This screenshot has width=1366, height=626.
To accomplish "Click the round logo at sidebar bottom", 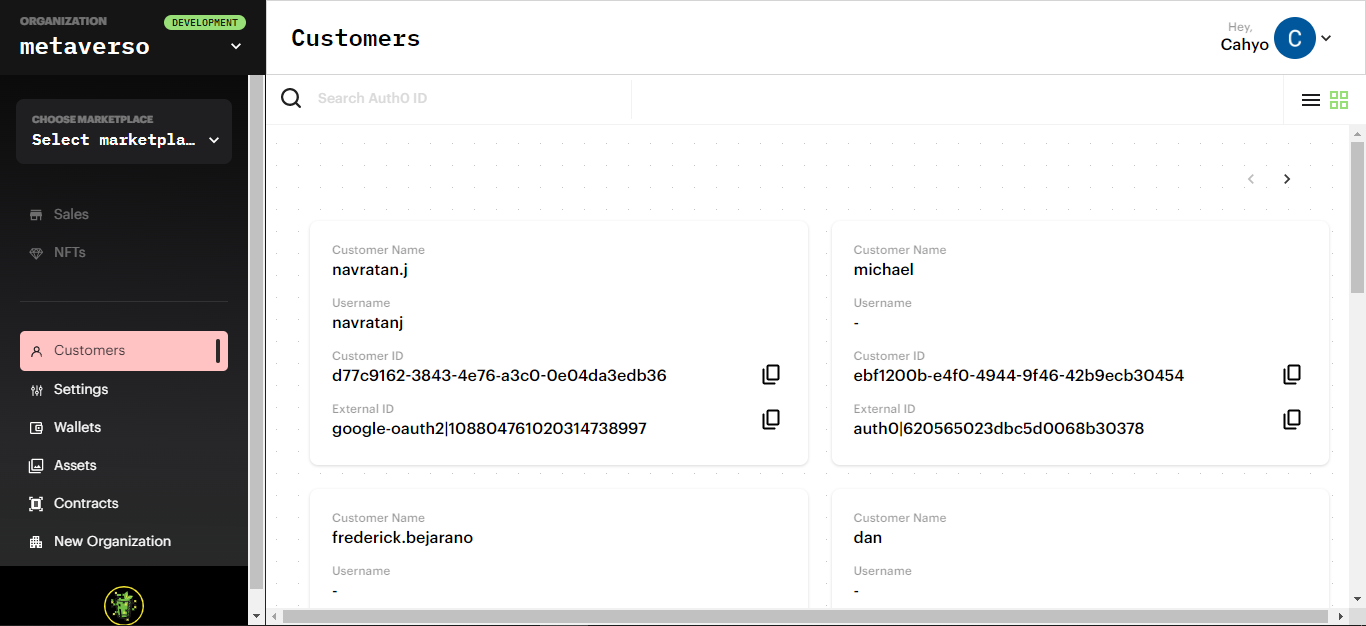I will 124,605.
